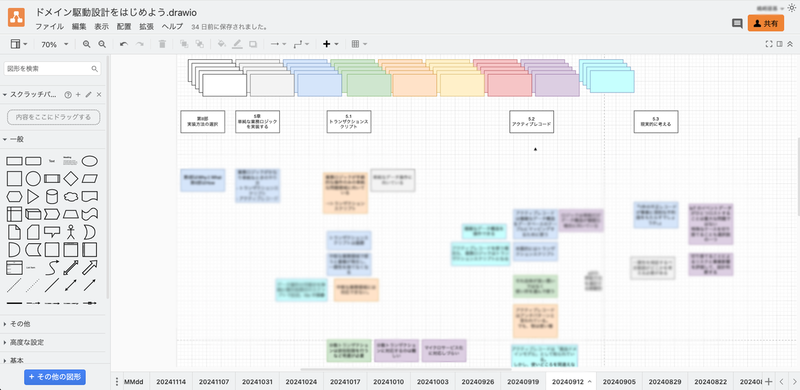Open the comments speech-bubble icon
The image size is (800, 390).
tap(737, 23)
